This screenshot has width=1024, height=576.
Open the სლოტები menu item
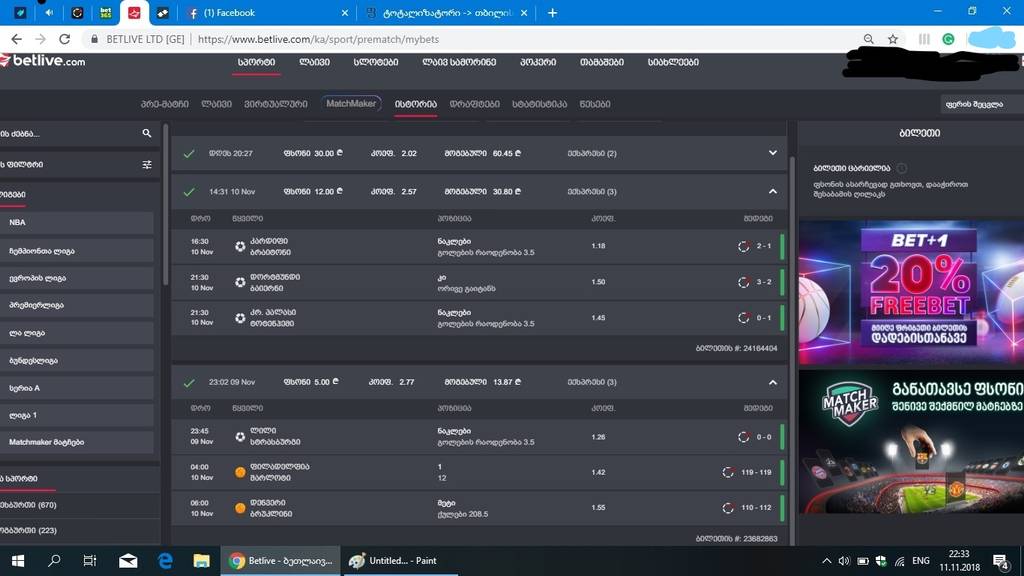click(x=376, y=62)
